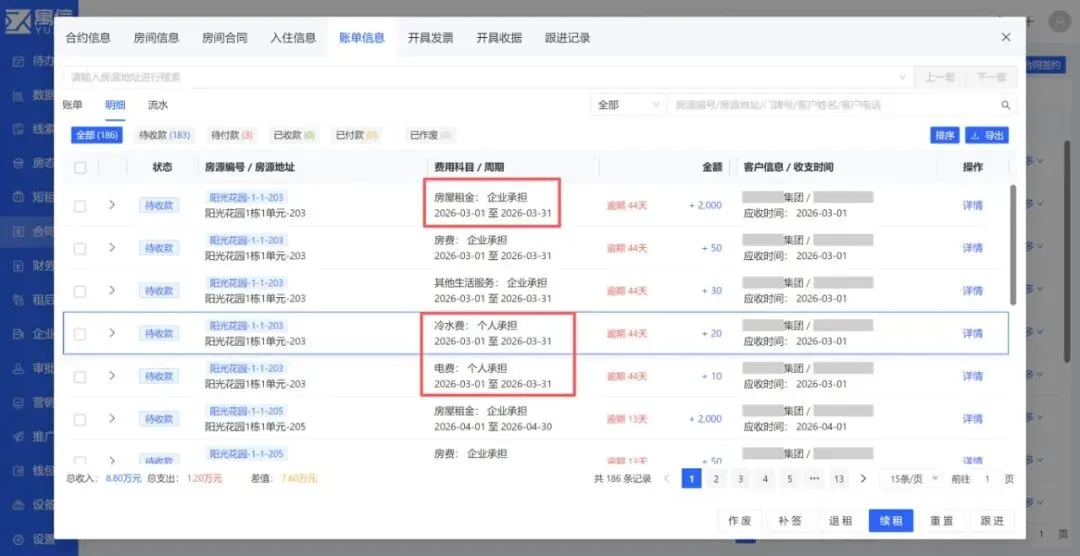Switch to the 入住信息 tab
Screen dimensions: 1080x556
tap(293, 38)
